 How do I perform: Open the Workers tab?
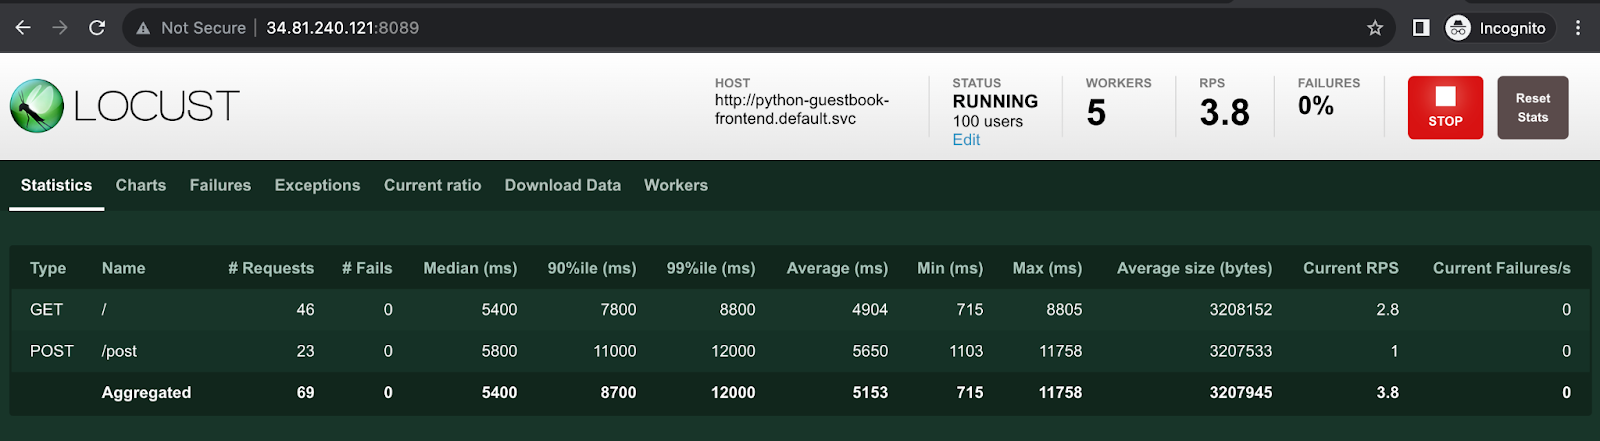[675, 185]
